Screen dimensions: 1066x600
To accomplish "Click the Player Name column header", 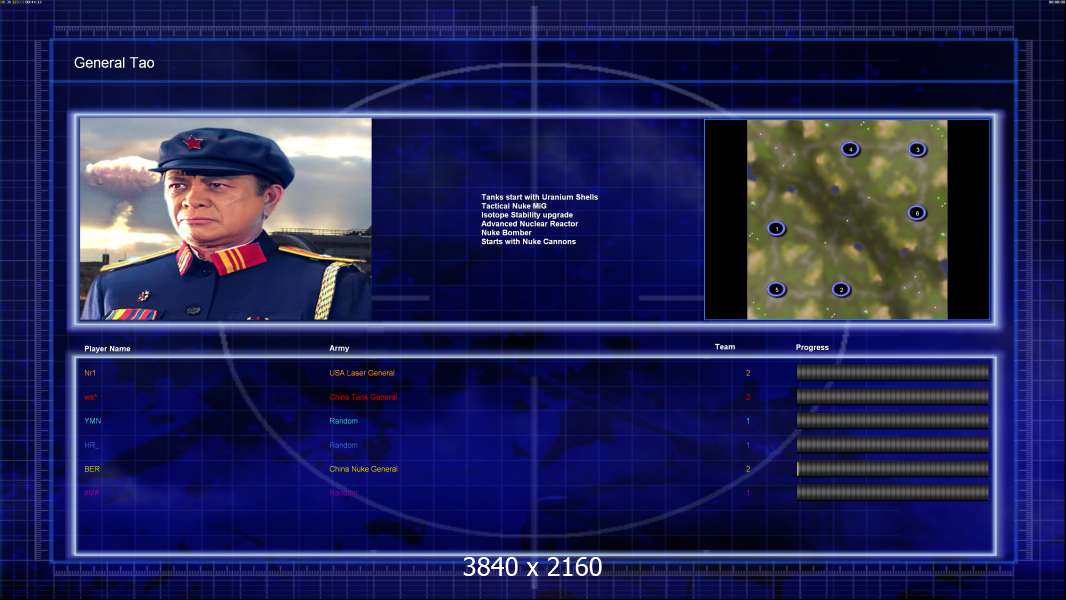I will [107, 349].
